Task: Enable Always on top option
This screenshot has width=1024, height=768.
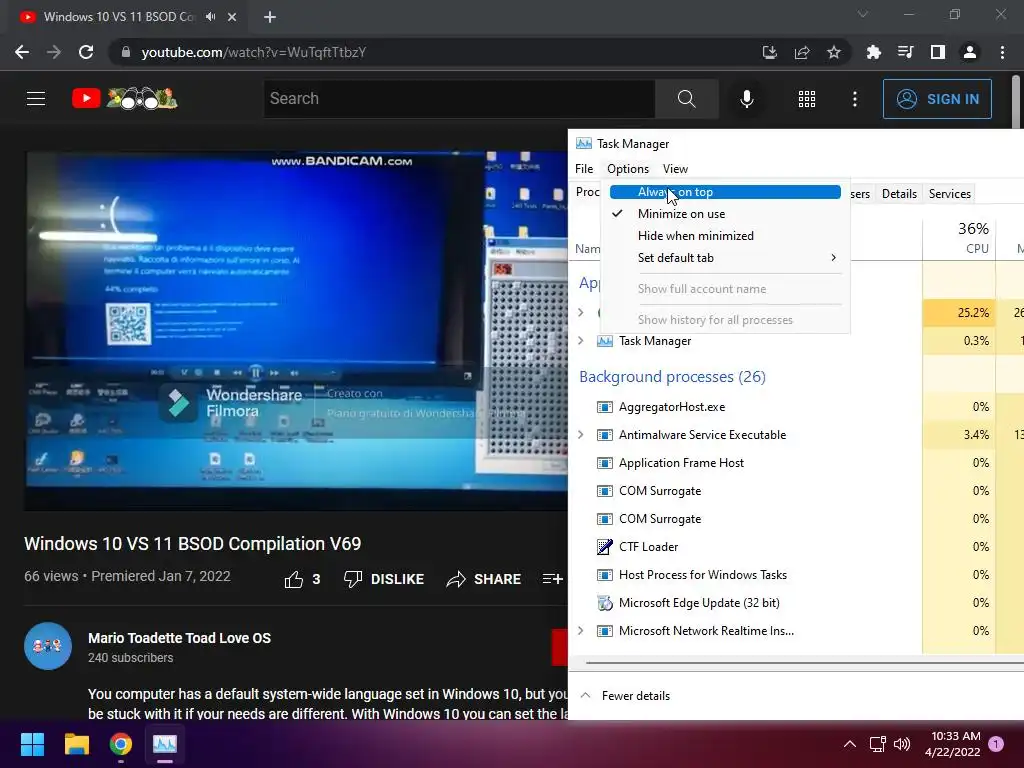Action: (x=725, y=192)
